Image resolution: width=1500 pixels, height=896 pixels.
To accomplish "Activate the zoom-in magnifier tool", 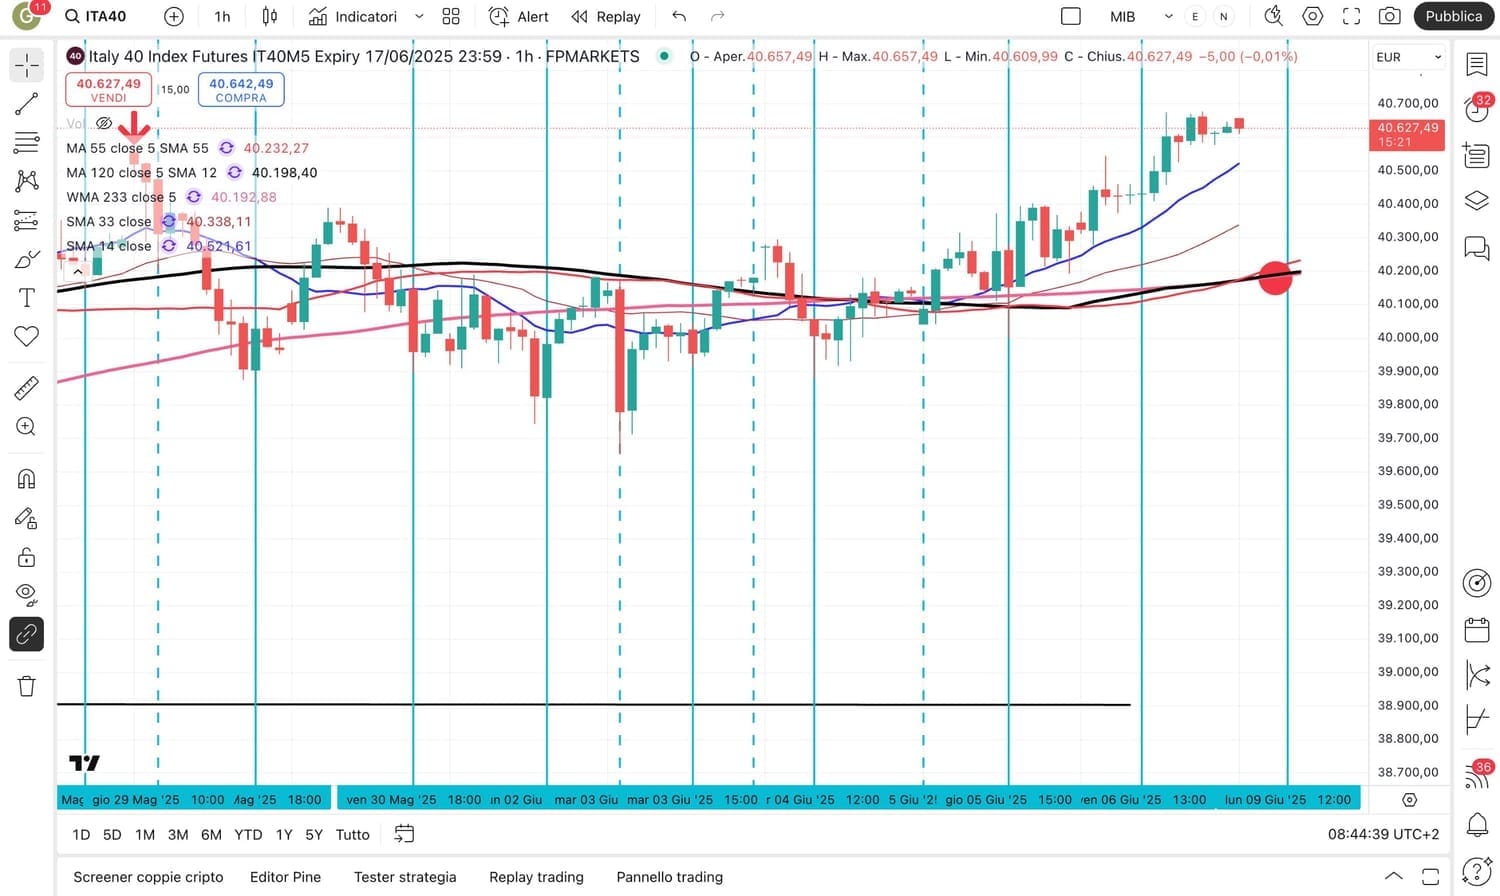I will click(x=27, y=427).
